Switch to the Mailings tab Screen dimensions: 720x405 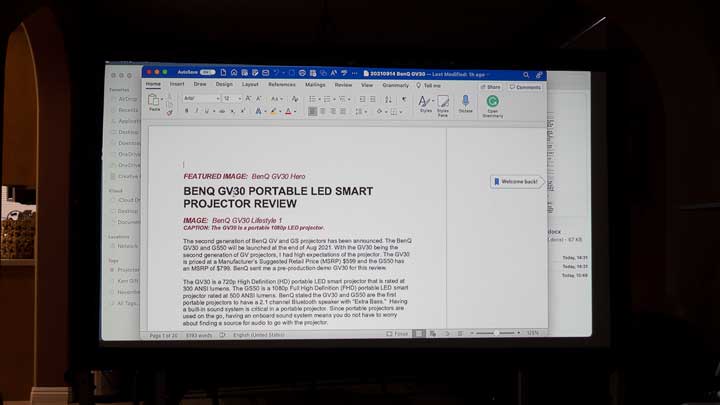click(x=315, y=85)
